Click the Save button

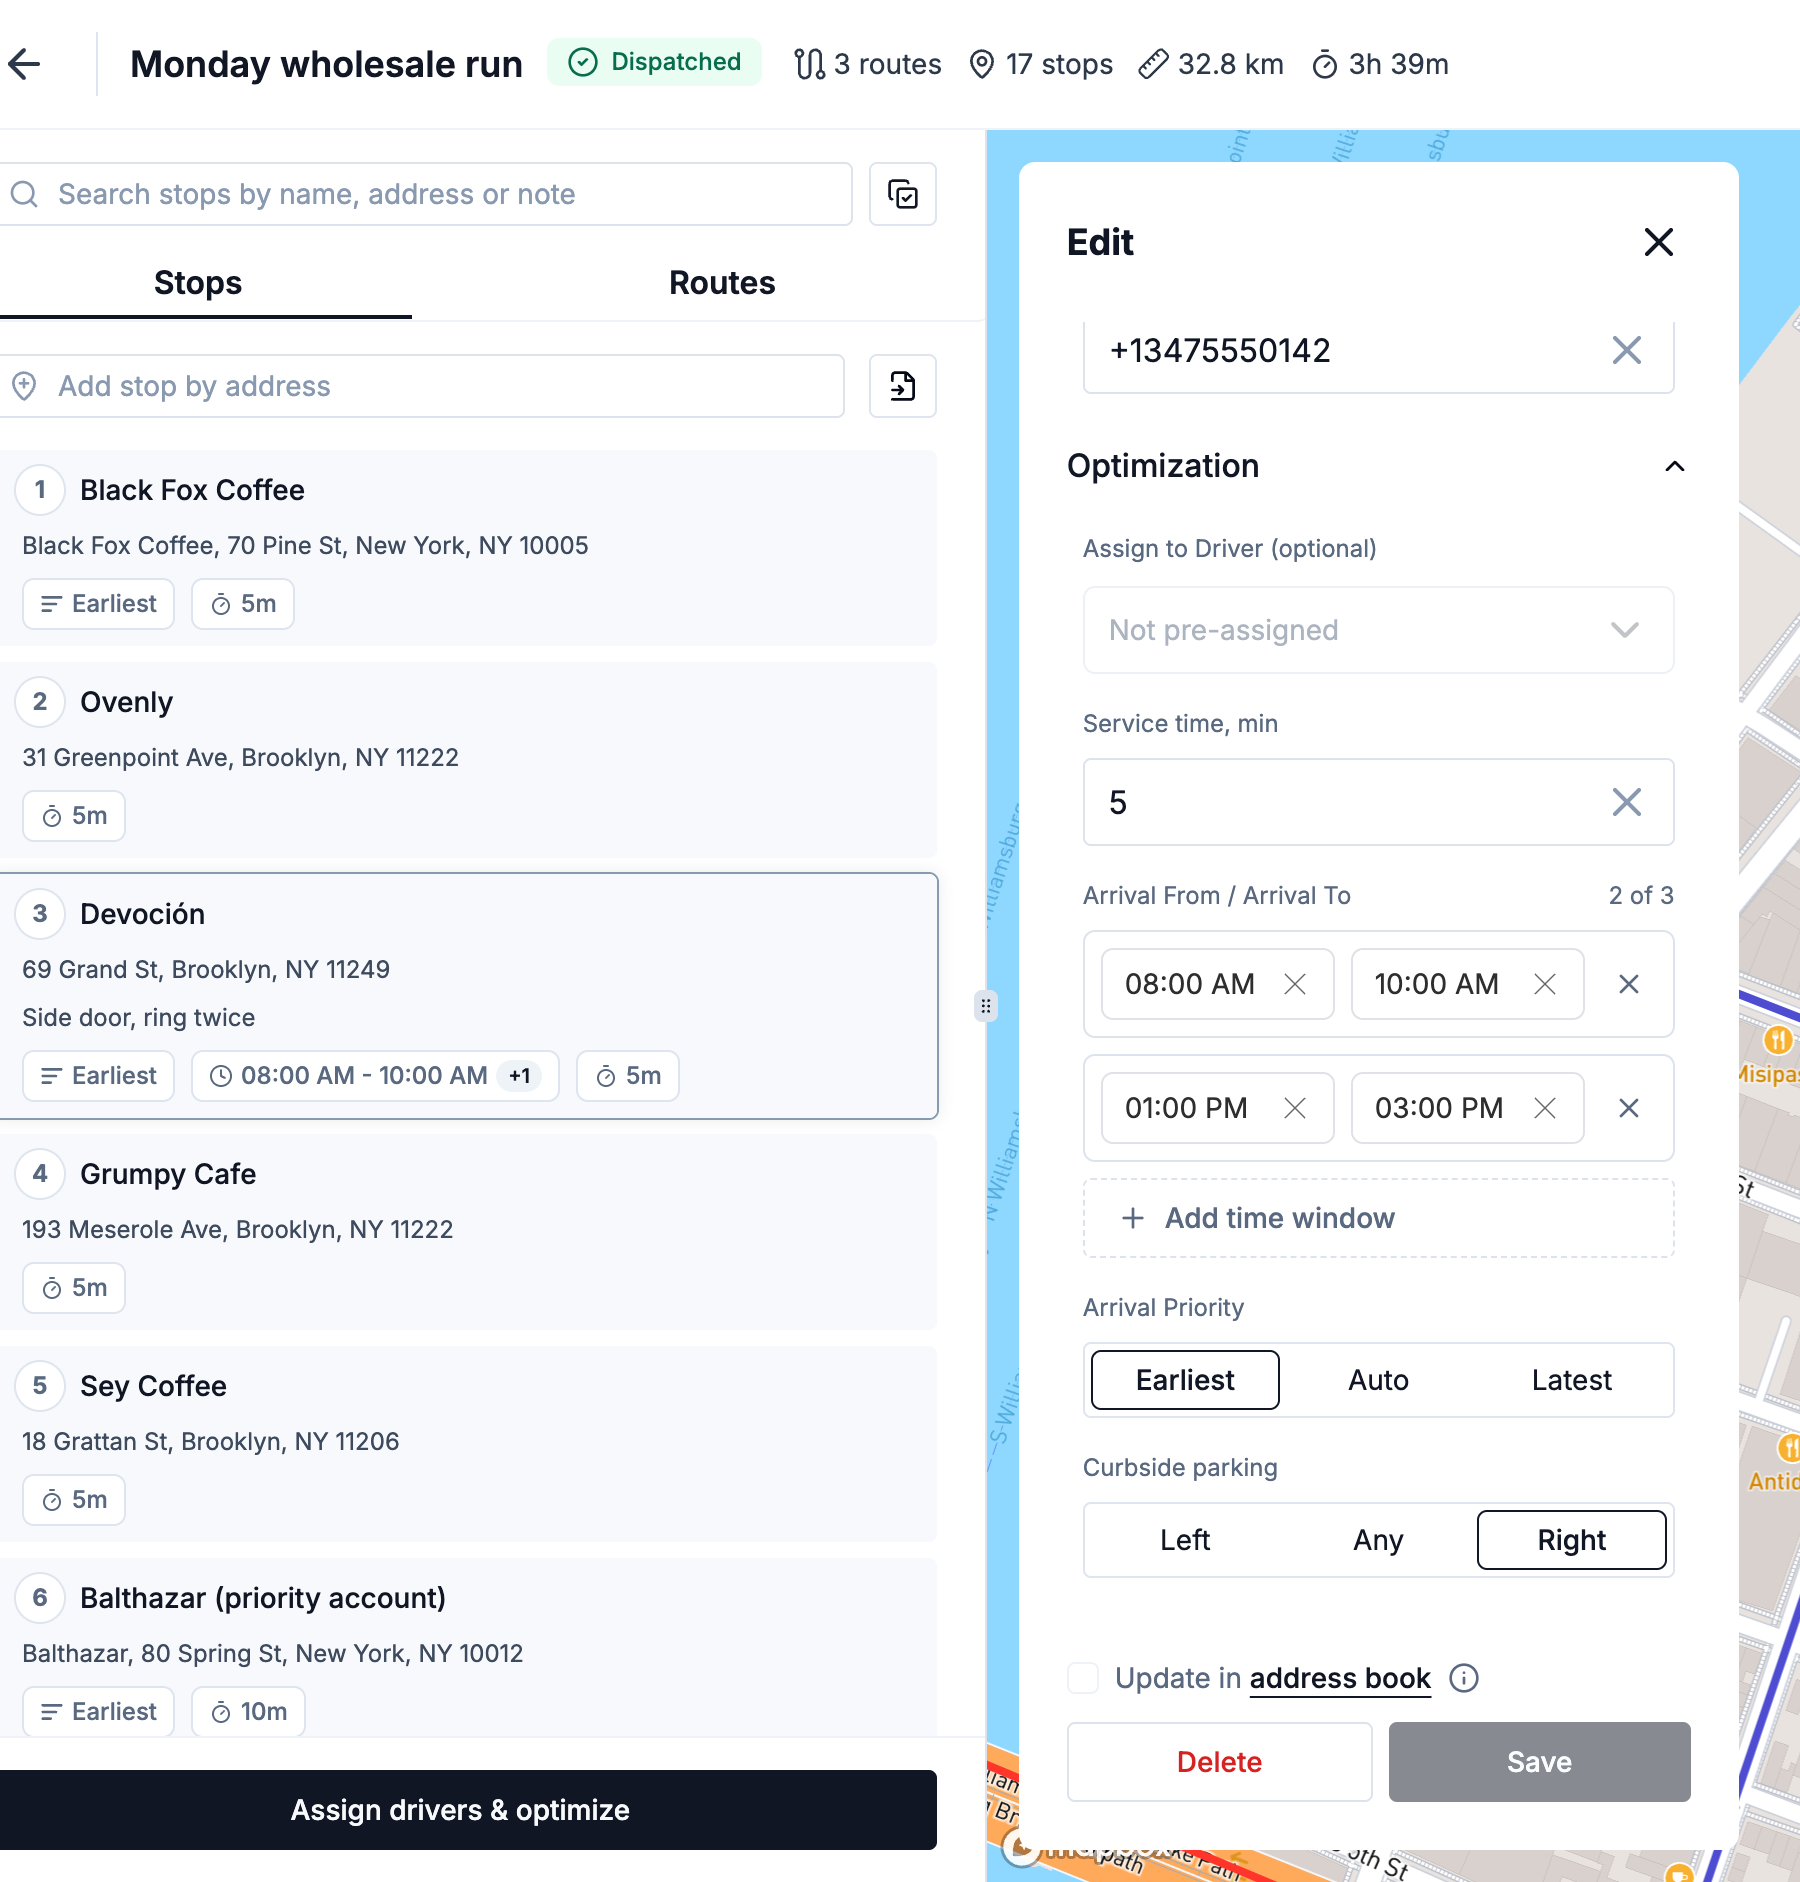point(1539,1762)
